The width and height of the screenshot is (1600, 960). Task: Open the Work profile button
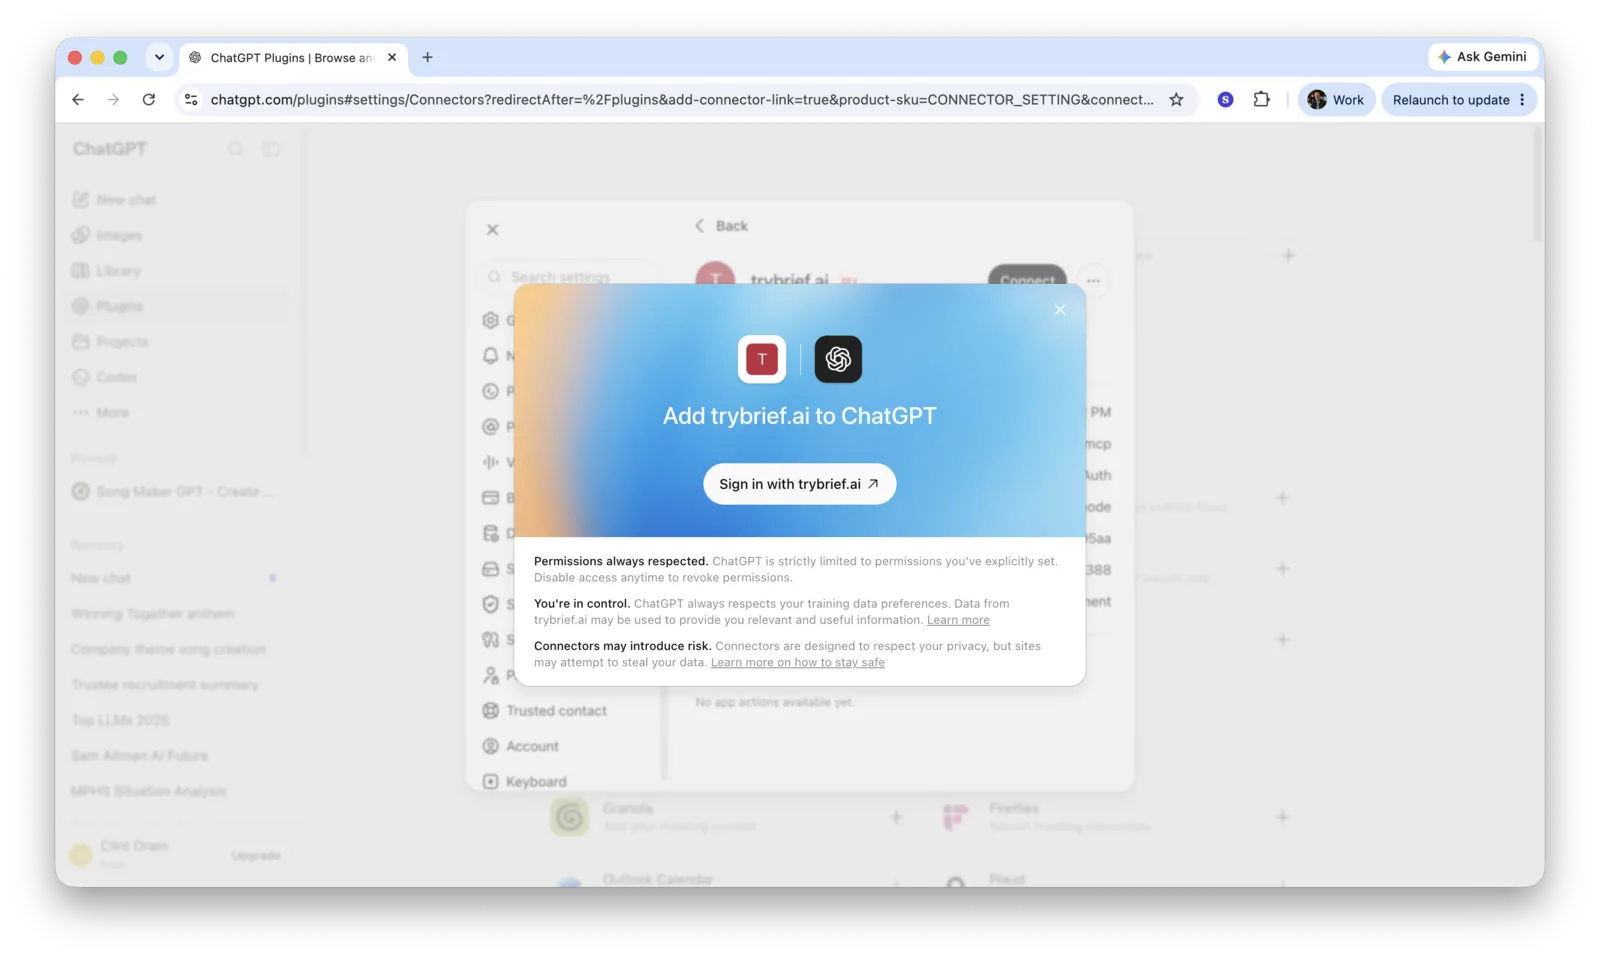point(1336,100)
